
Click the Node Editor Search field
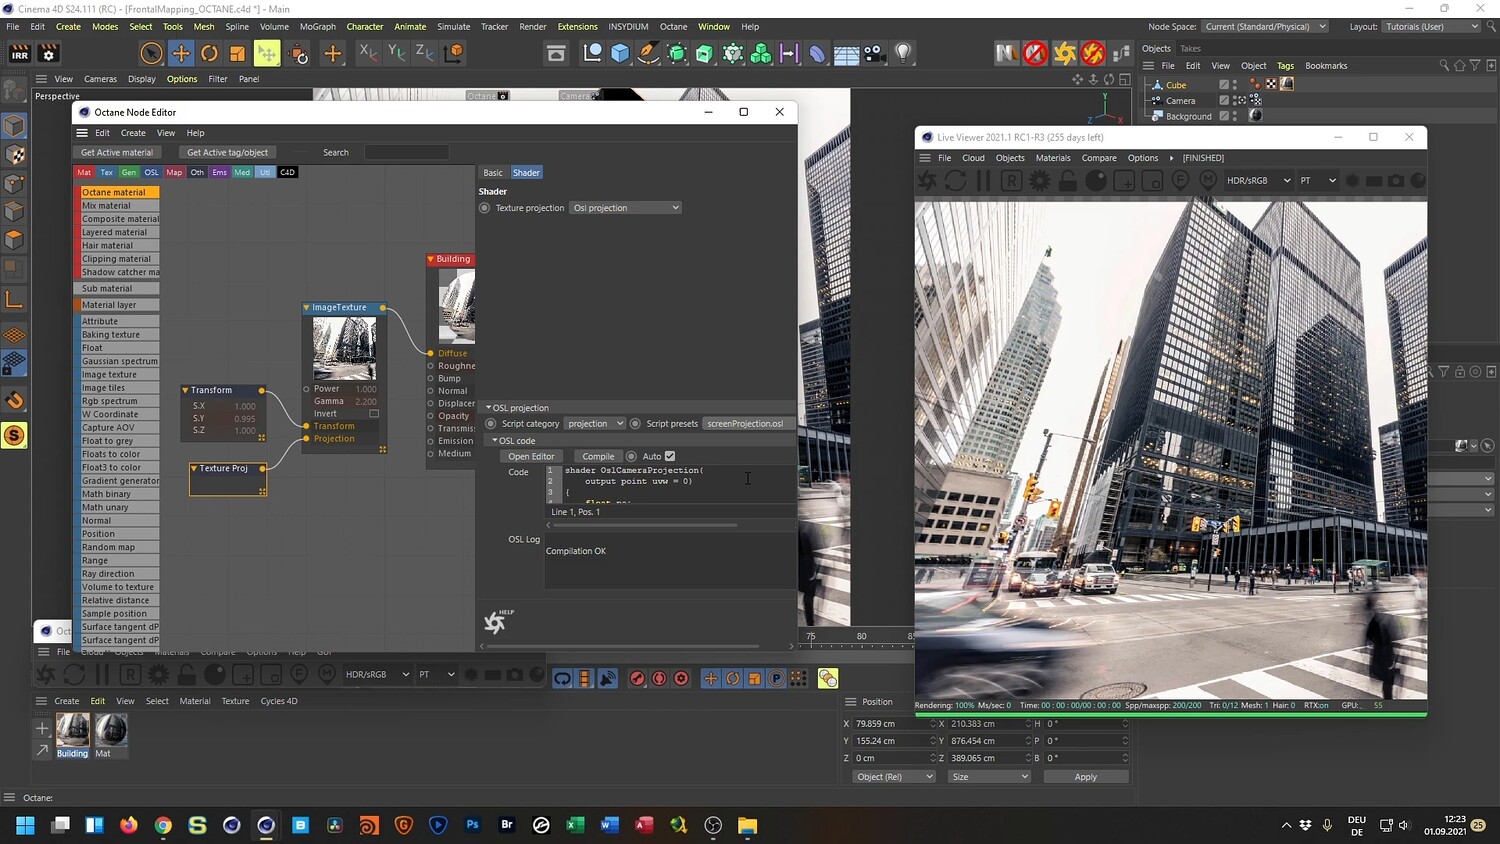point(406,153)
